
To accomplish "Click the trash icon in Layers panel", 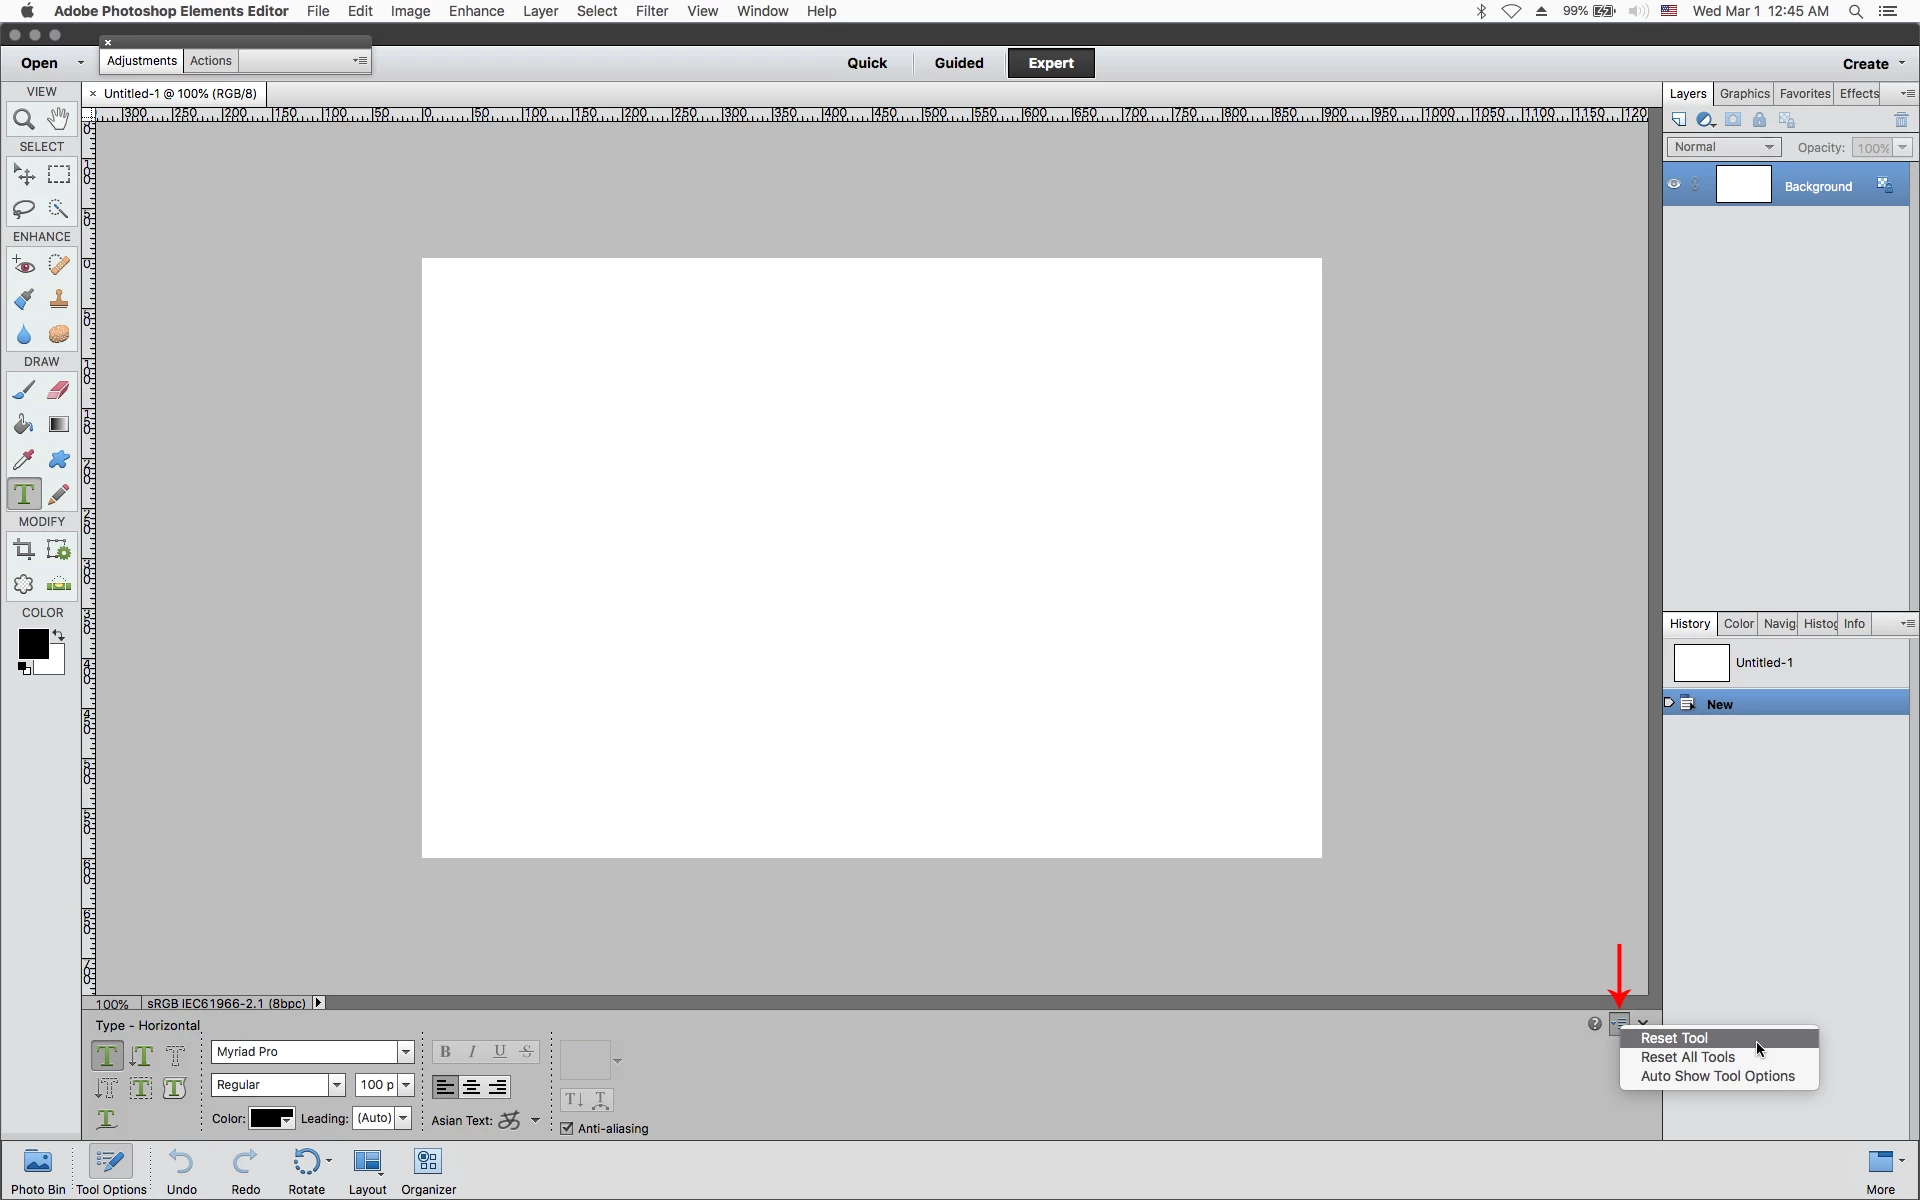I will coord(1901,120).
